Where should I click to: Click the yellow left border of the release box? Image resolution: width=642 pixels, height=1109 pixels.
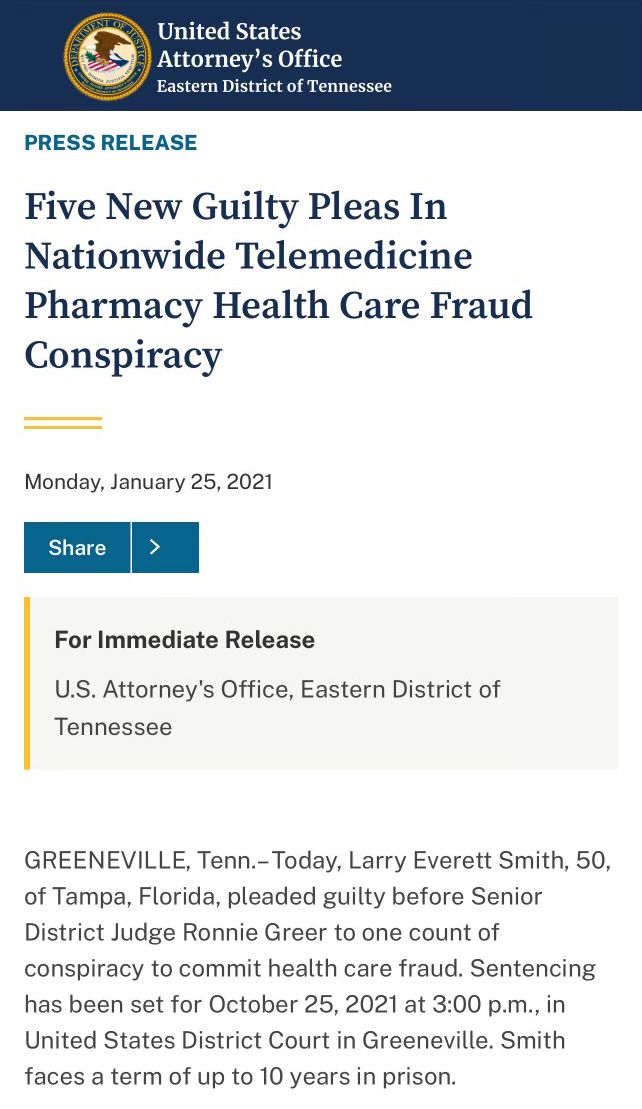[27, 683]
